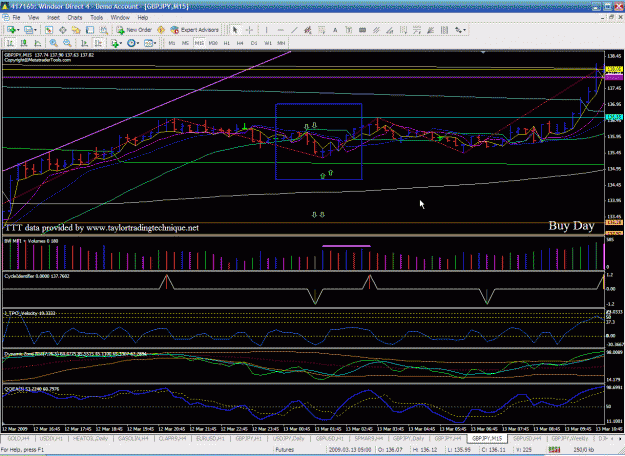This screenshot has width=625, height=456.
Task: Select the Cursor arrow tool
Action: tap(235, 30)
